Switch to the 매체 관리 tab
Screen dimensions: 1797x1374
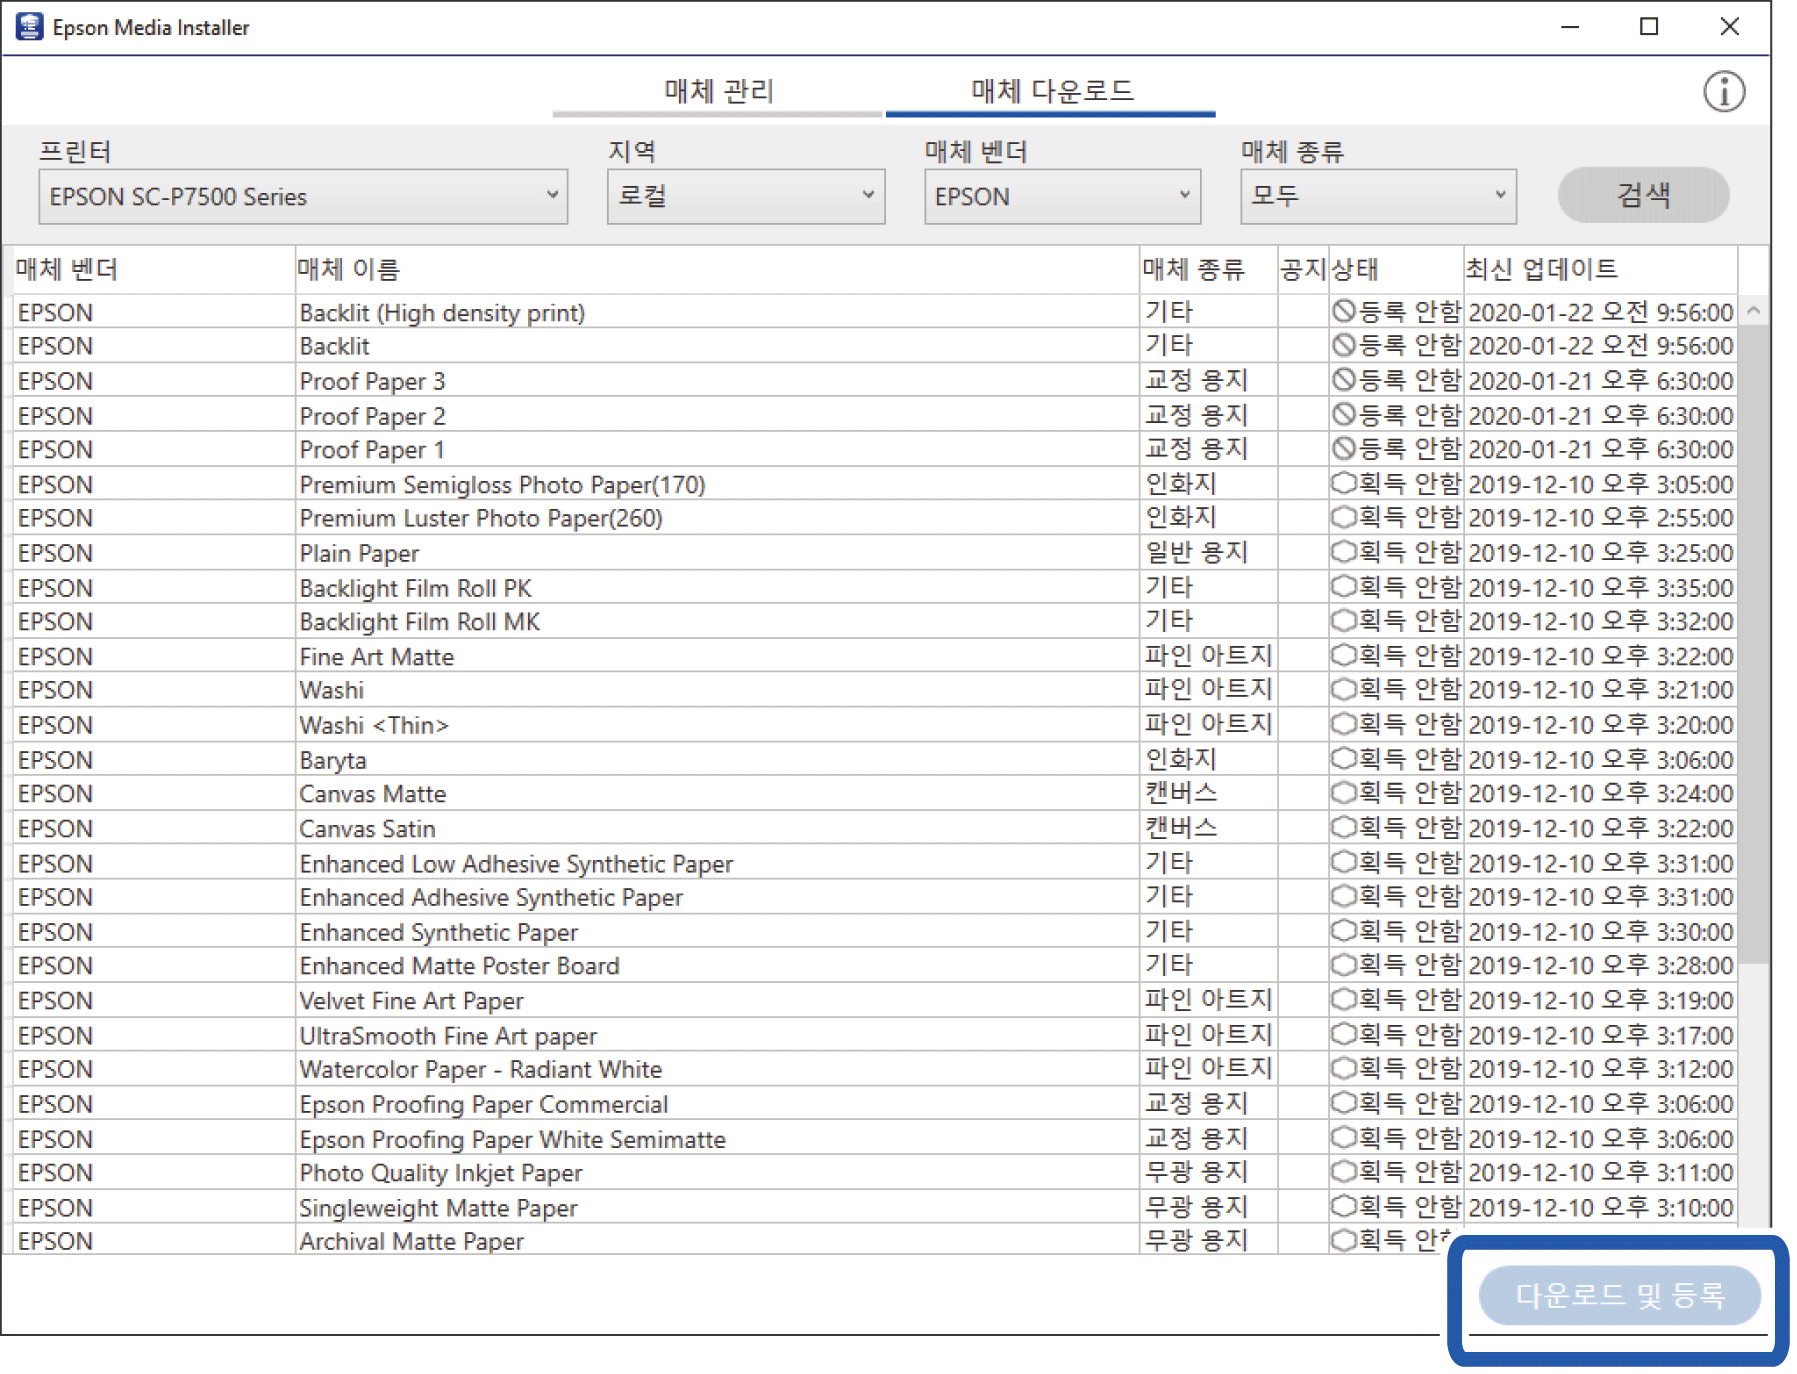tap(718, 92)
